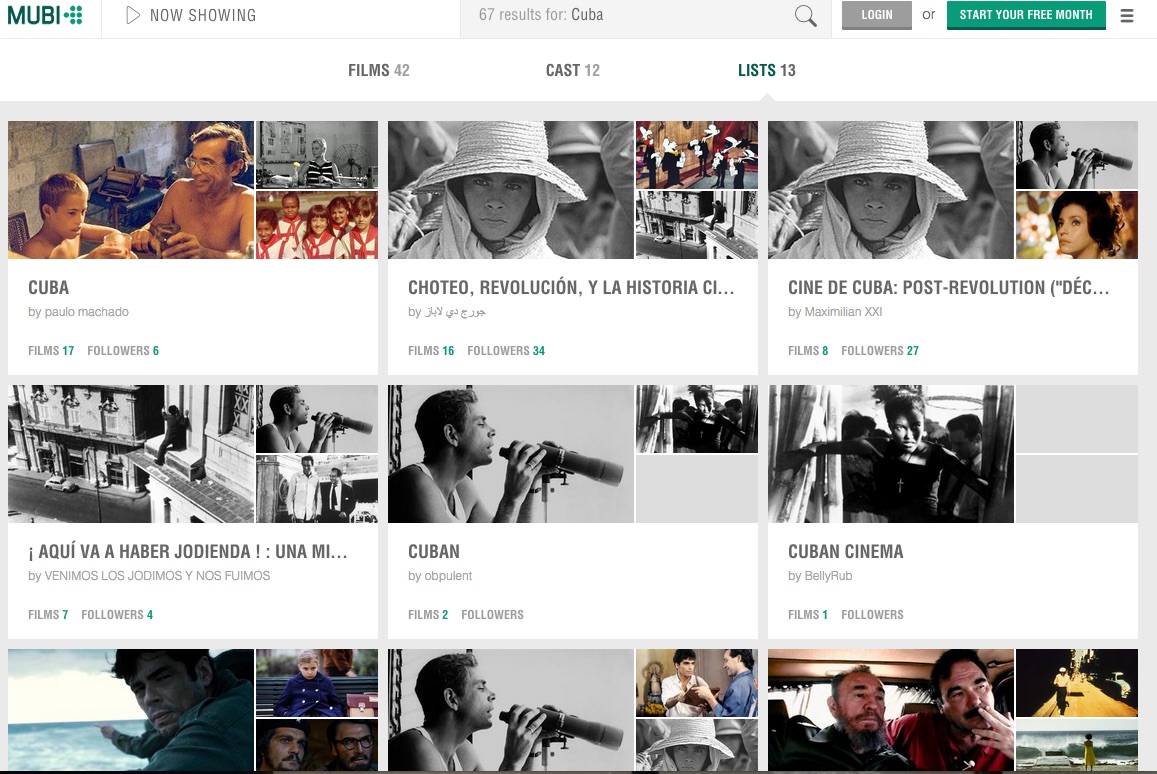Image resolution: width=1157 pixels, height=774 pixels.
Task: Open the ¡AQUÍ VA A HABER JODIENDA! list
Action: [x=187, y=552]
